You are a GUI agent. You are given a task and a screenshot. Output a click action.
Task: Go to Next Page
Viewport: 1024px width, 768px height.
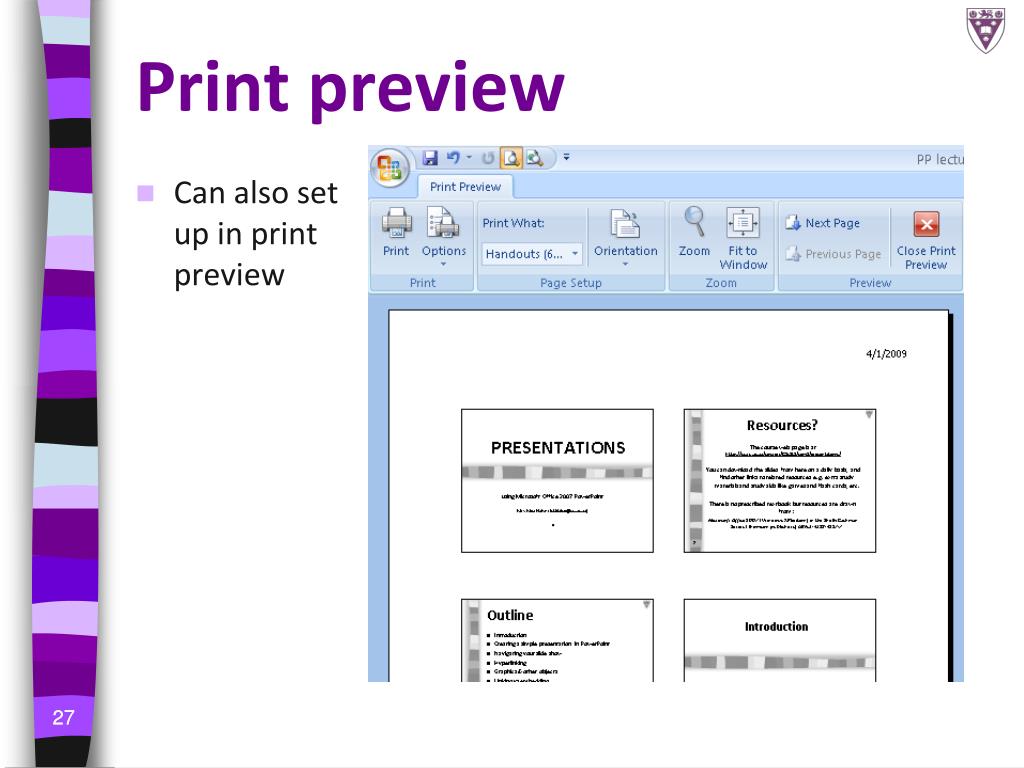[x=822, y=223]
